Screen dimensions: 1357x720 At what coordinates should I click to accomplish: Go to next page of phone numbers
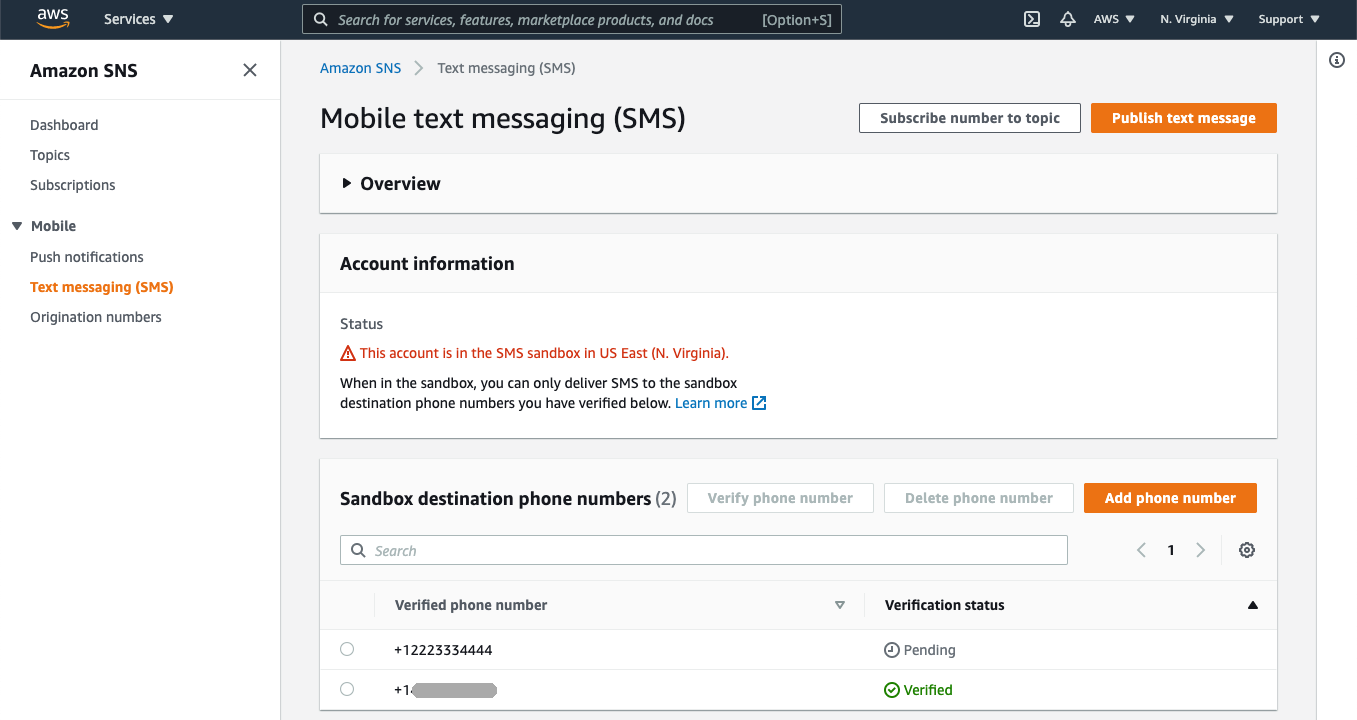[1201, 550]
